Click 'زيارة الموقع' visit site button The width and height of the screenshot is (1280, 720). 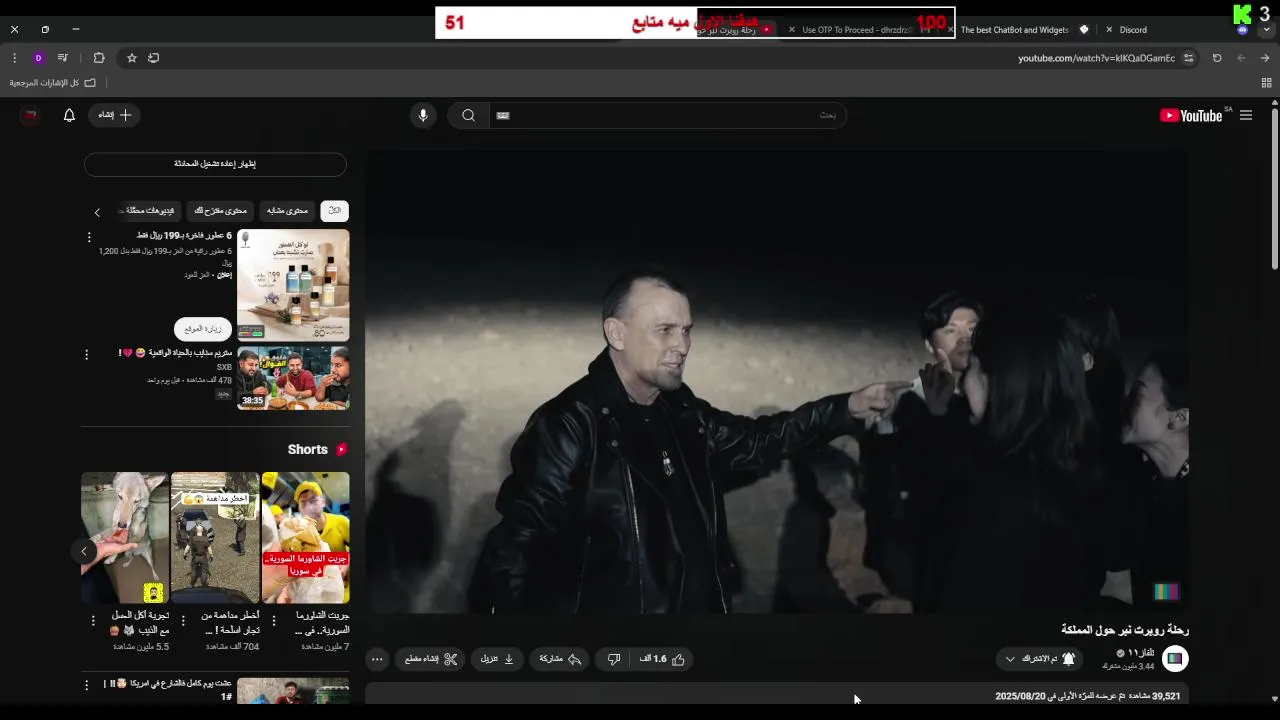click(x=203, y=329)
